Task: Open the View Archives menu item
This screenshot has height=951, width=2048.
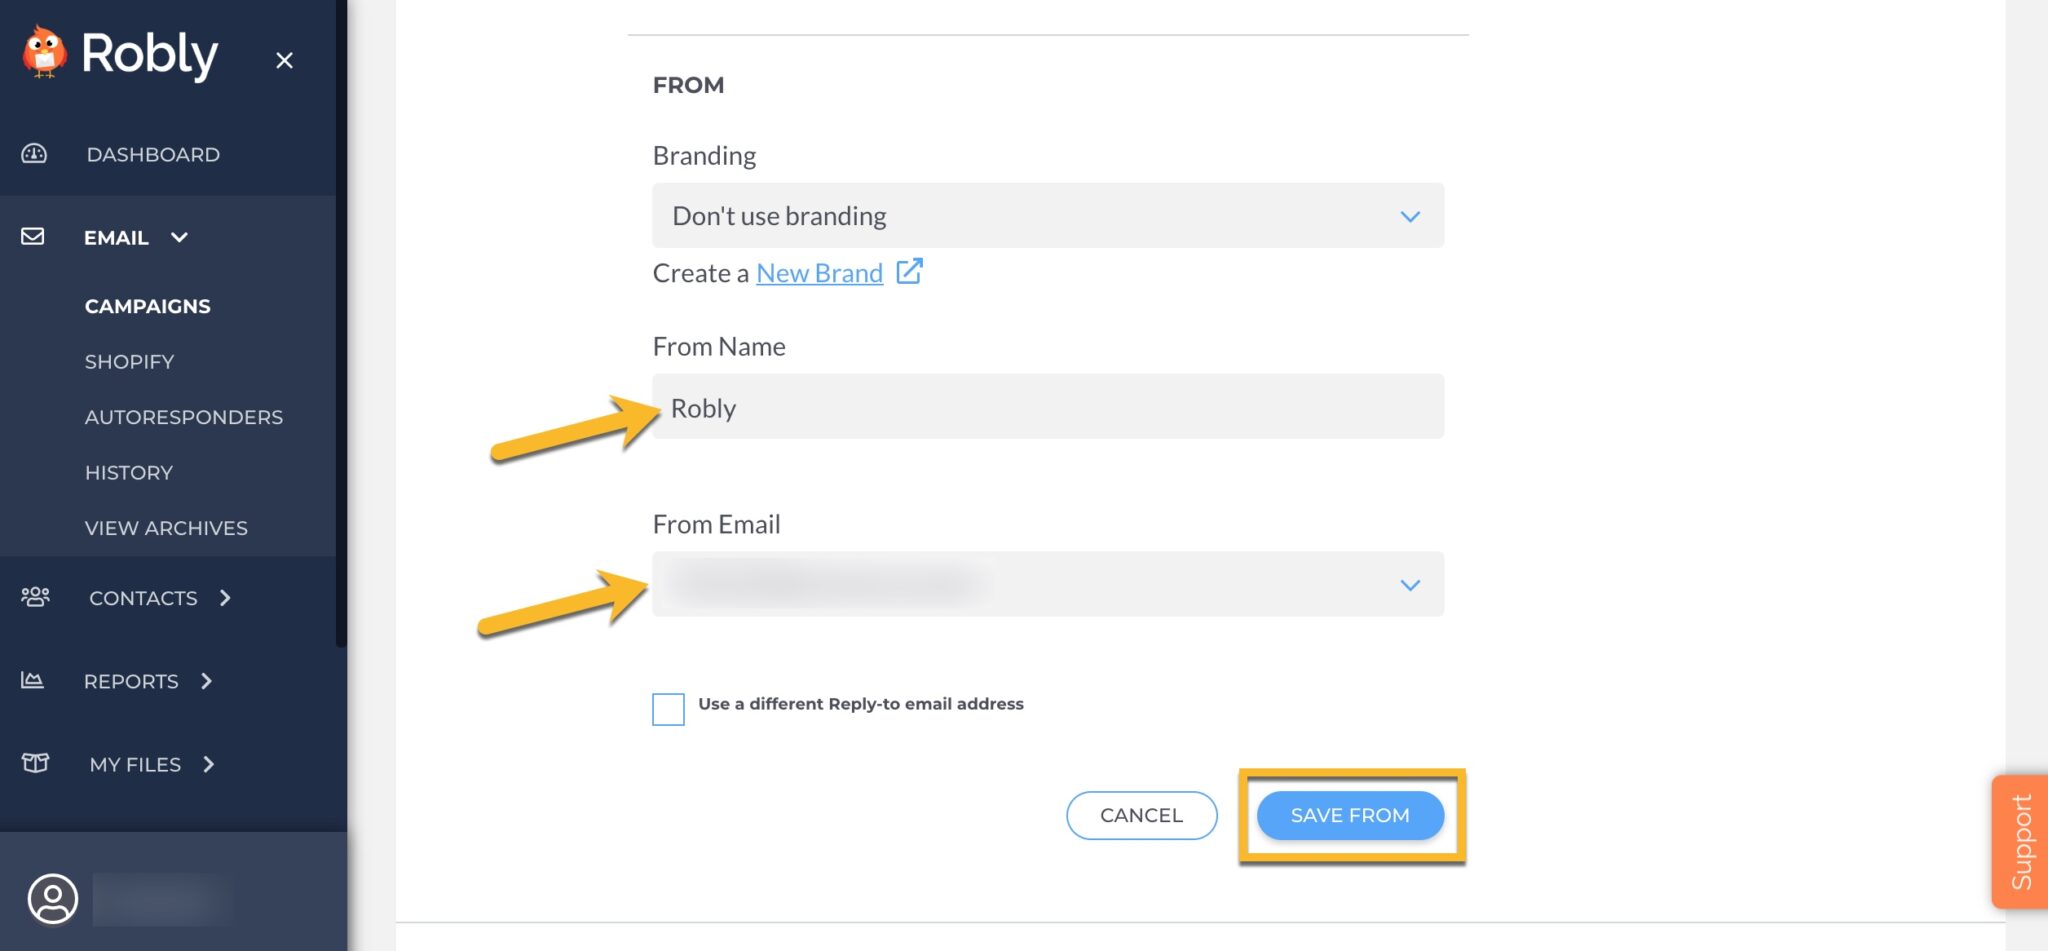Action: [166, 527]
